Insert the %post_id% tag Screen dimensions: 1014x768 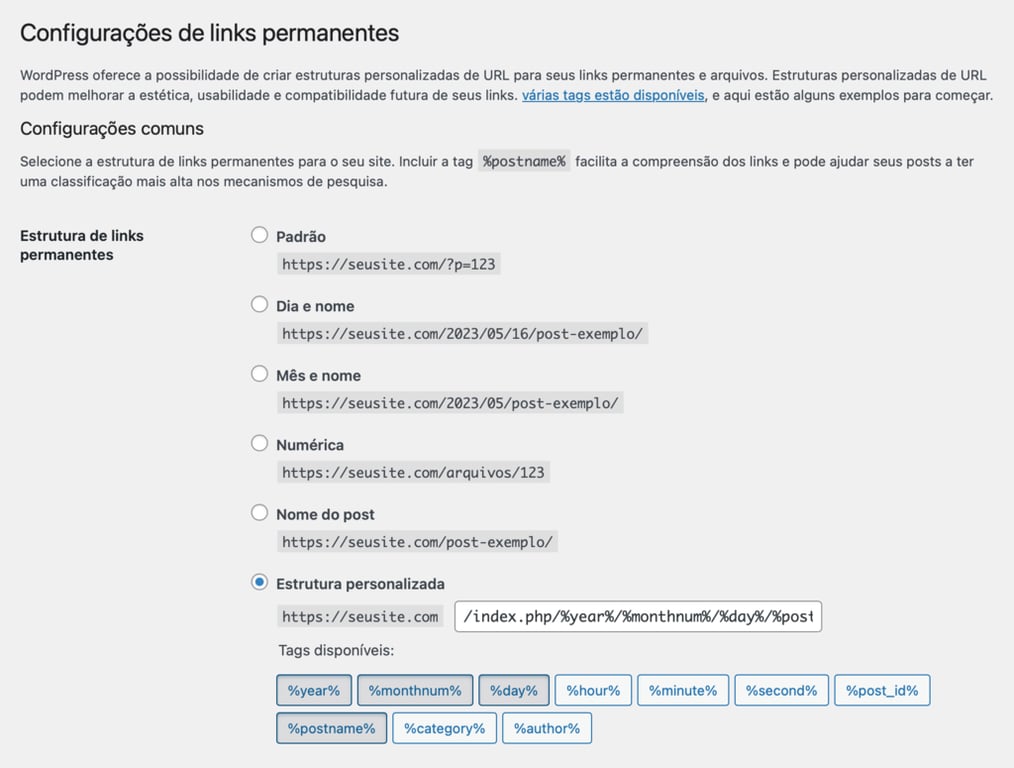point(882,690)
